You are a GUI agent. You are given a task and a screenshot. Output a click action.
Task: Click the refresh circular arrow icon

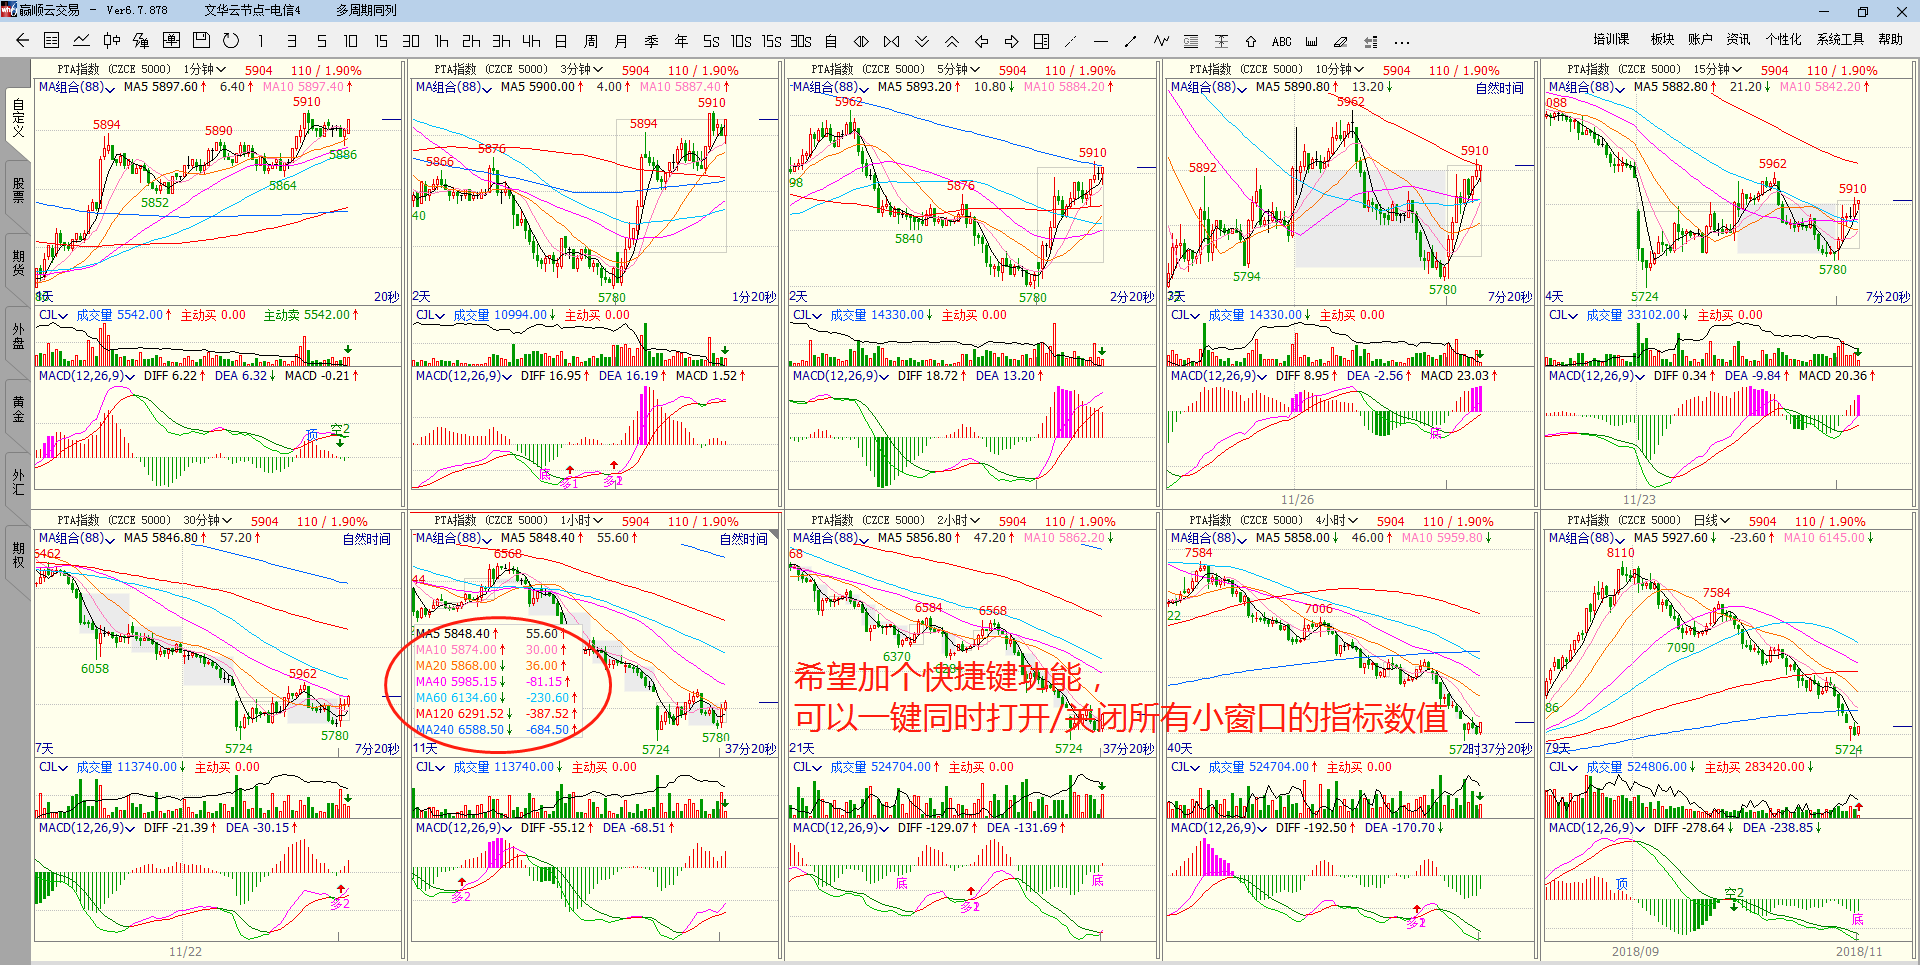click(231, 41)
